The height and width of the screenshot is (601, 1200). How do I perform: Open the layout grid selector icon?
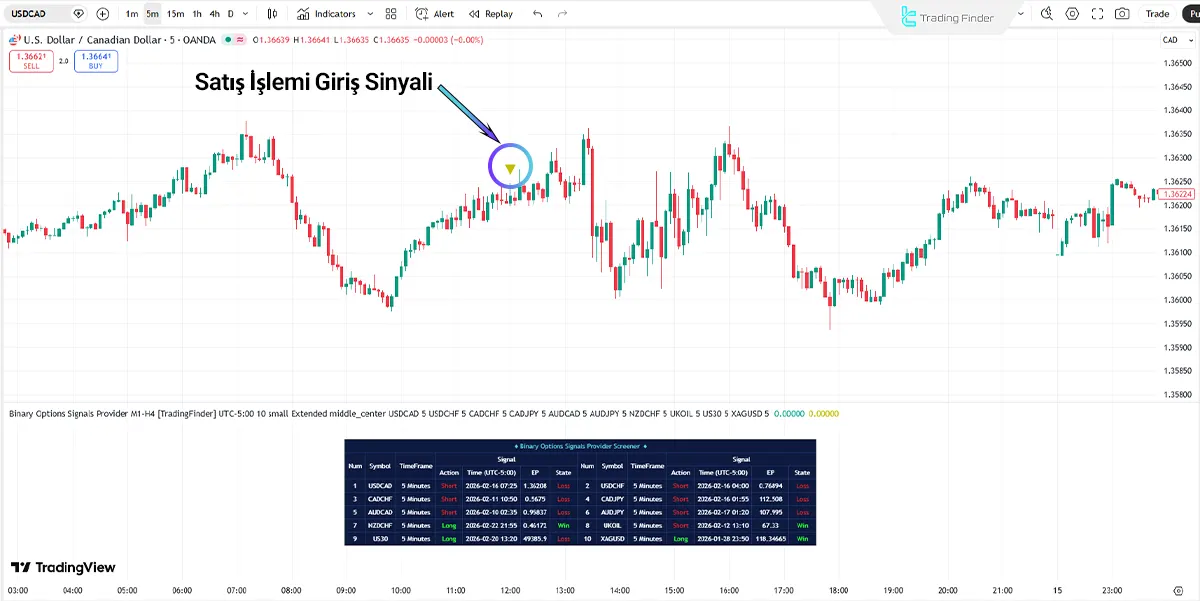coord(390,13)
